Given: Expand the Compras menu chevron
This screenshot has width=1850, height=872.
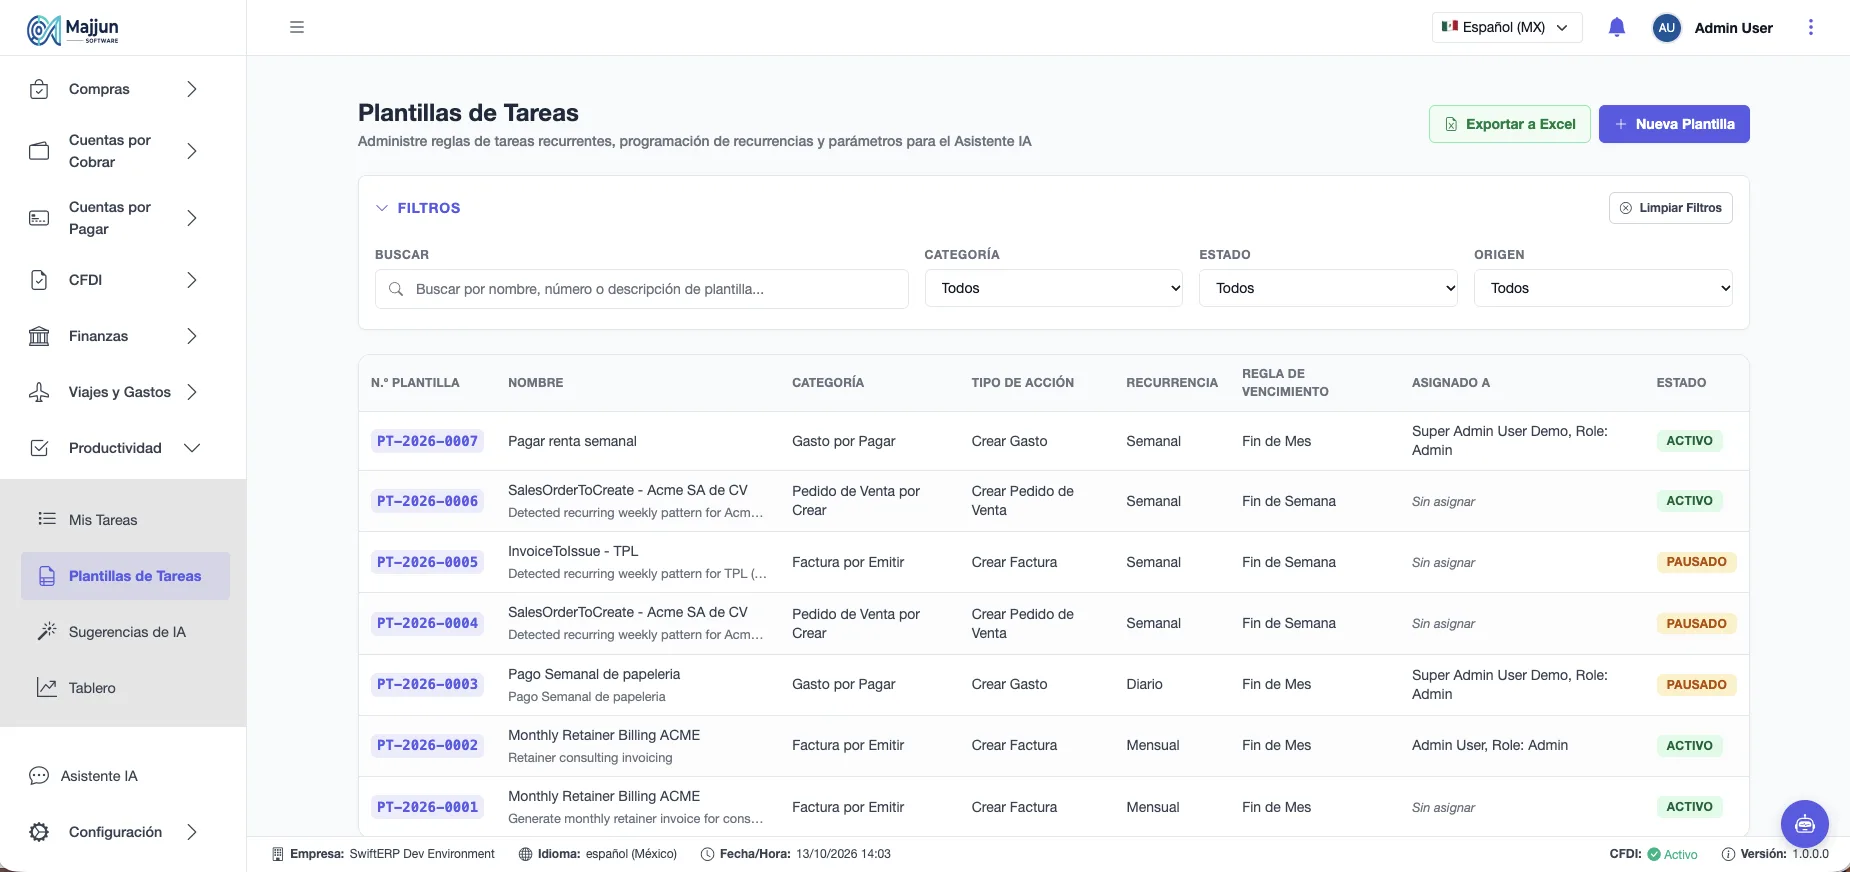Looking at the screenshot, I should click(x=192, y=89).
